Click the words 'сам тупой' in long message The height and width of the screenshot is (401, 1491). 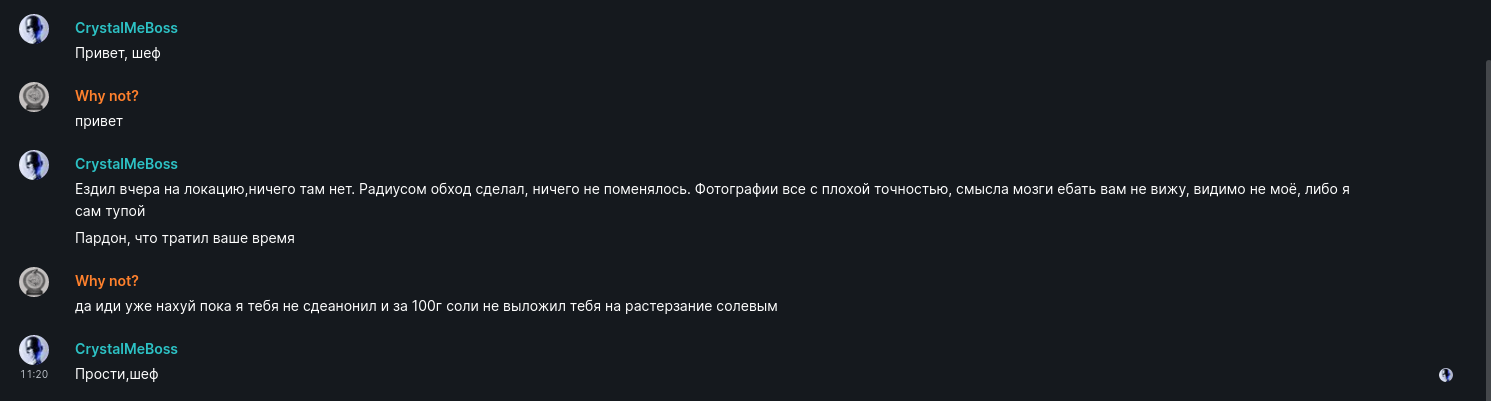tap(110, 212)
